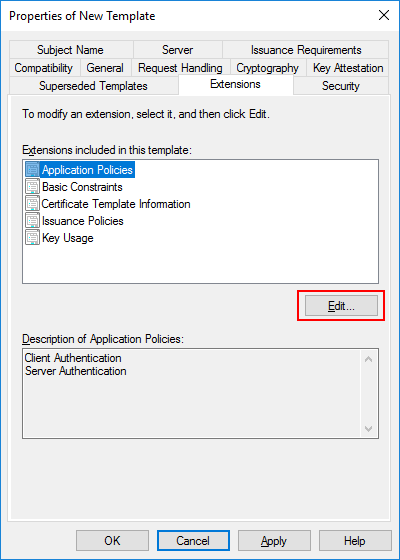Switch to the Superseded Templates tab
400x560 pixels.
pos(93,86)
